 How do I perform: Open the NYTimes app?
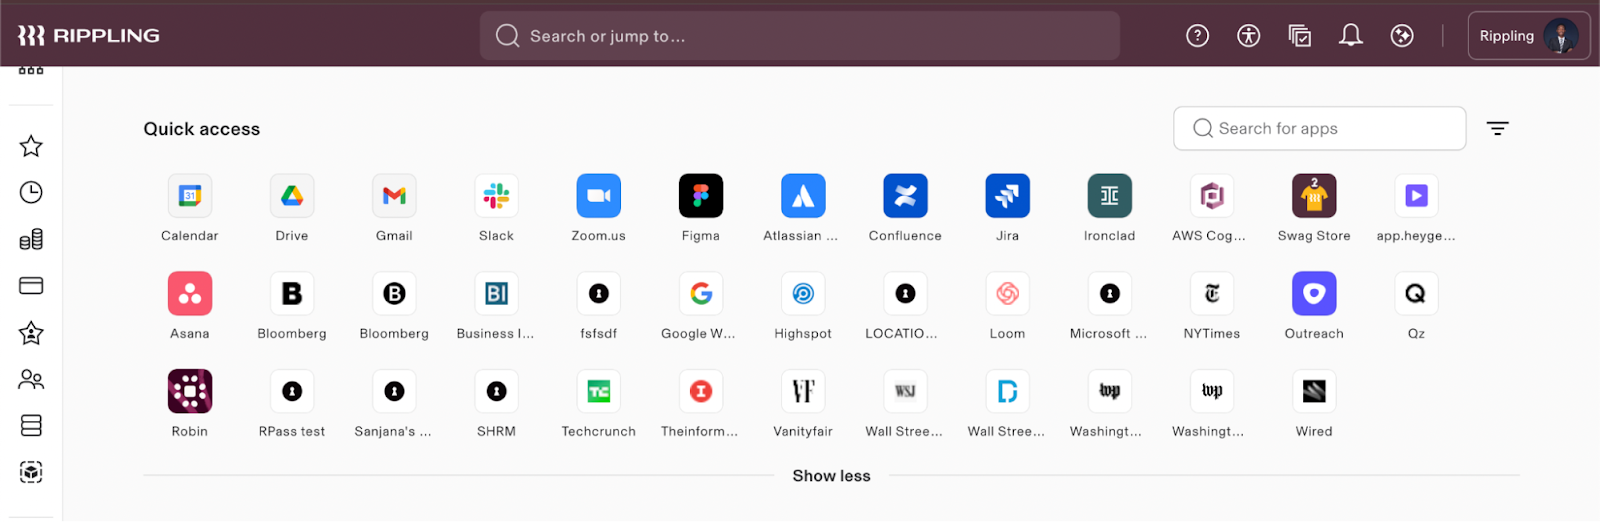(1212, 294)
